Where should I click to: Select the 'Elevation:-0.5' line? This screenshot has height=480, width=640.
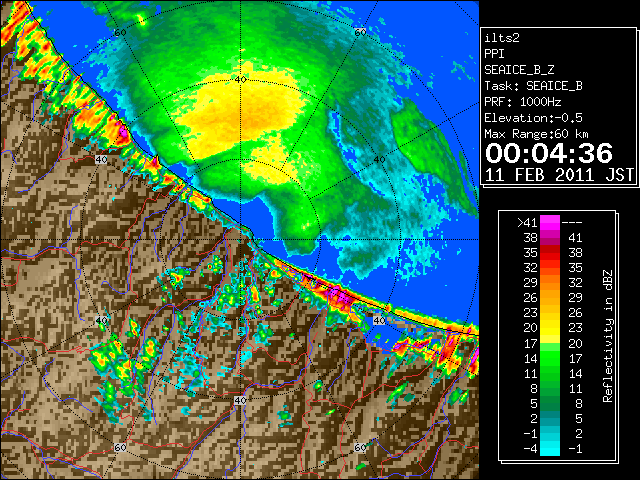pyautogui.click(x=533, y=118)
